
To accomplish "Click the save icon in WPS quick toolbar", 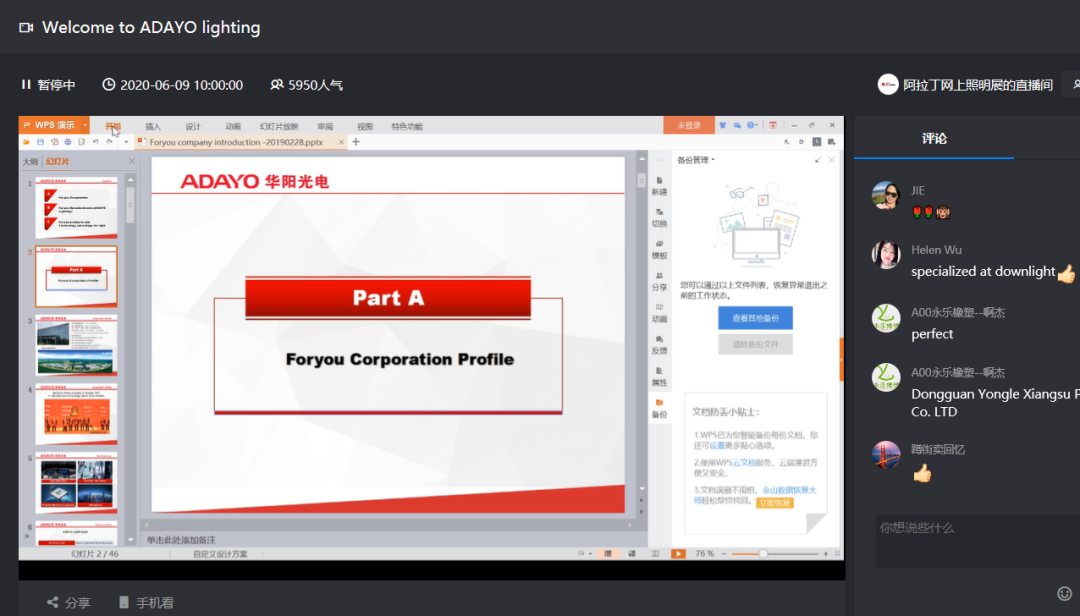I will tap(41, 142).
